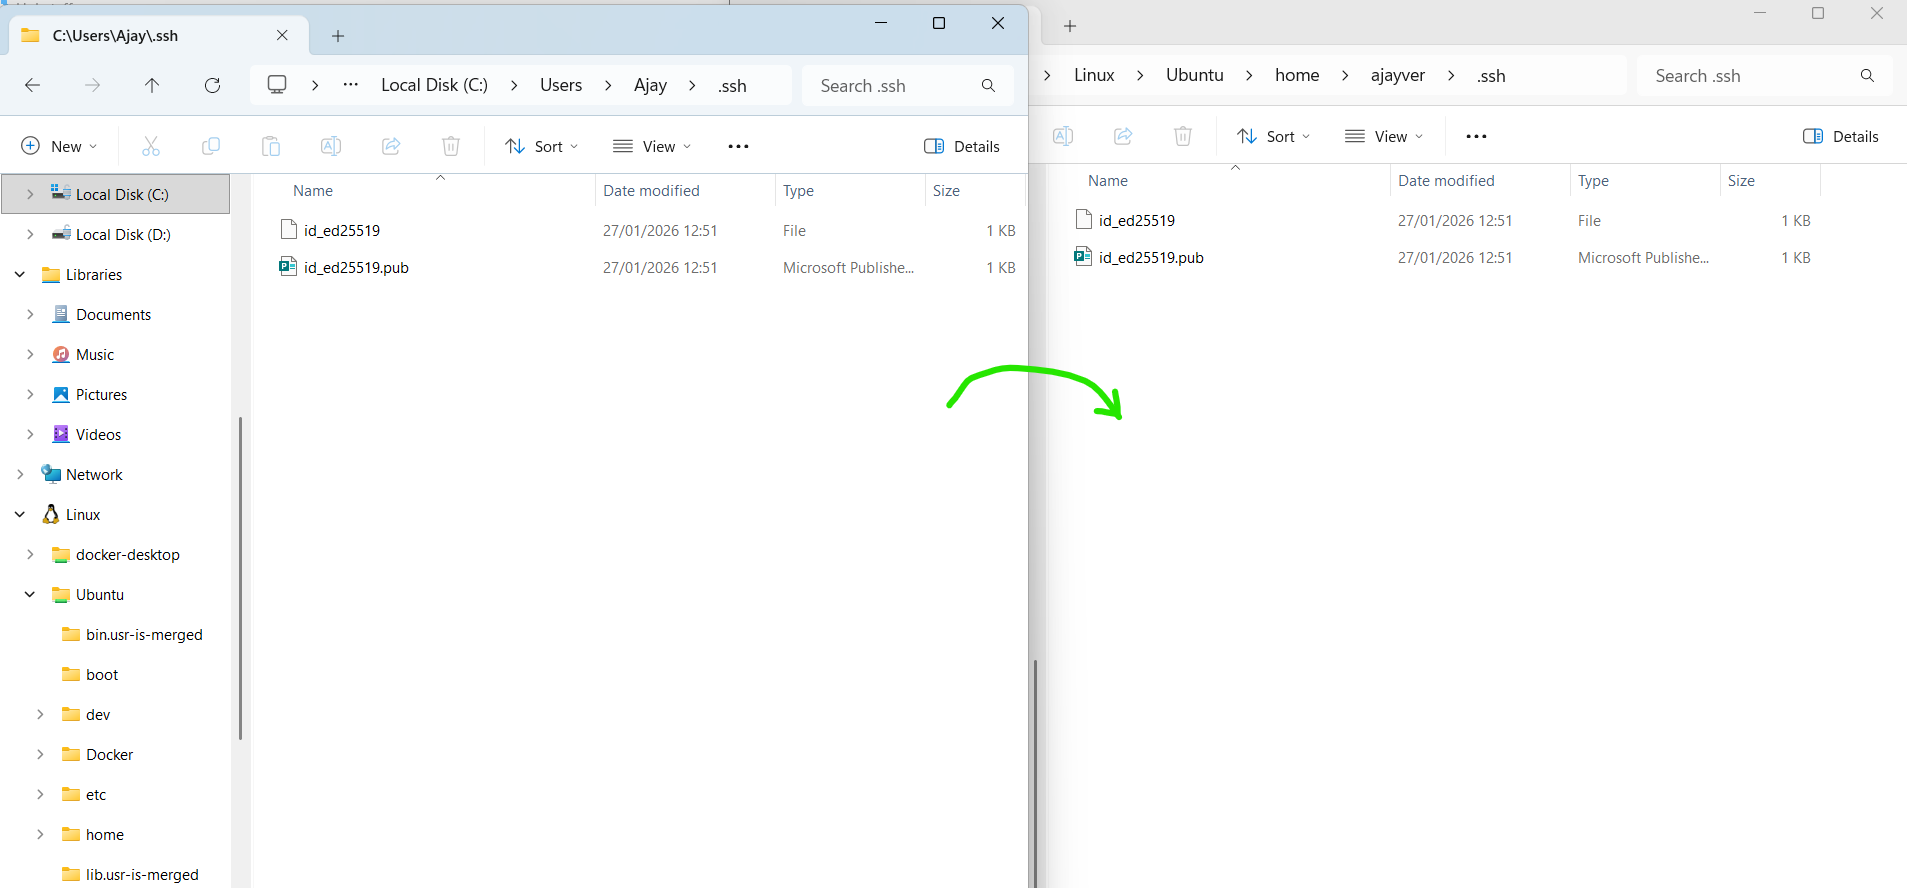The height and width of the screenshot is (888, 1907).
Task: Click Users in the front window breadcrumb
Action: click(561, 85)
